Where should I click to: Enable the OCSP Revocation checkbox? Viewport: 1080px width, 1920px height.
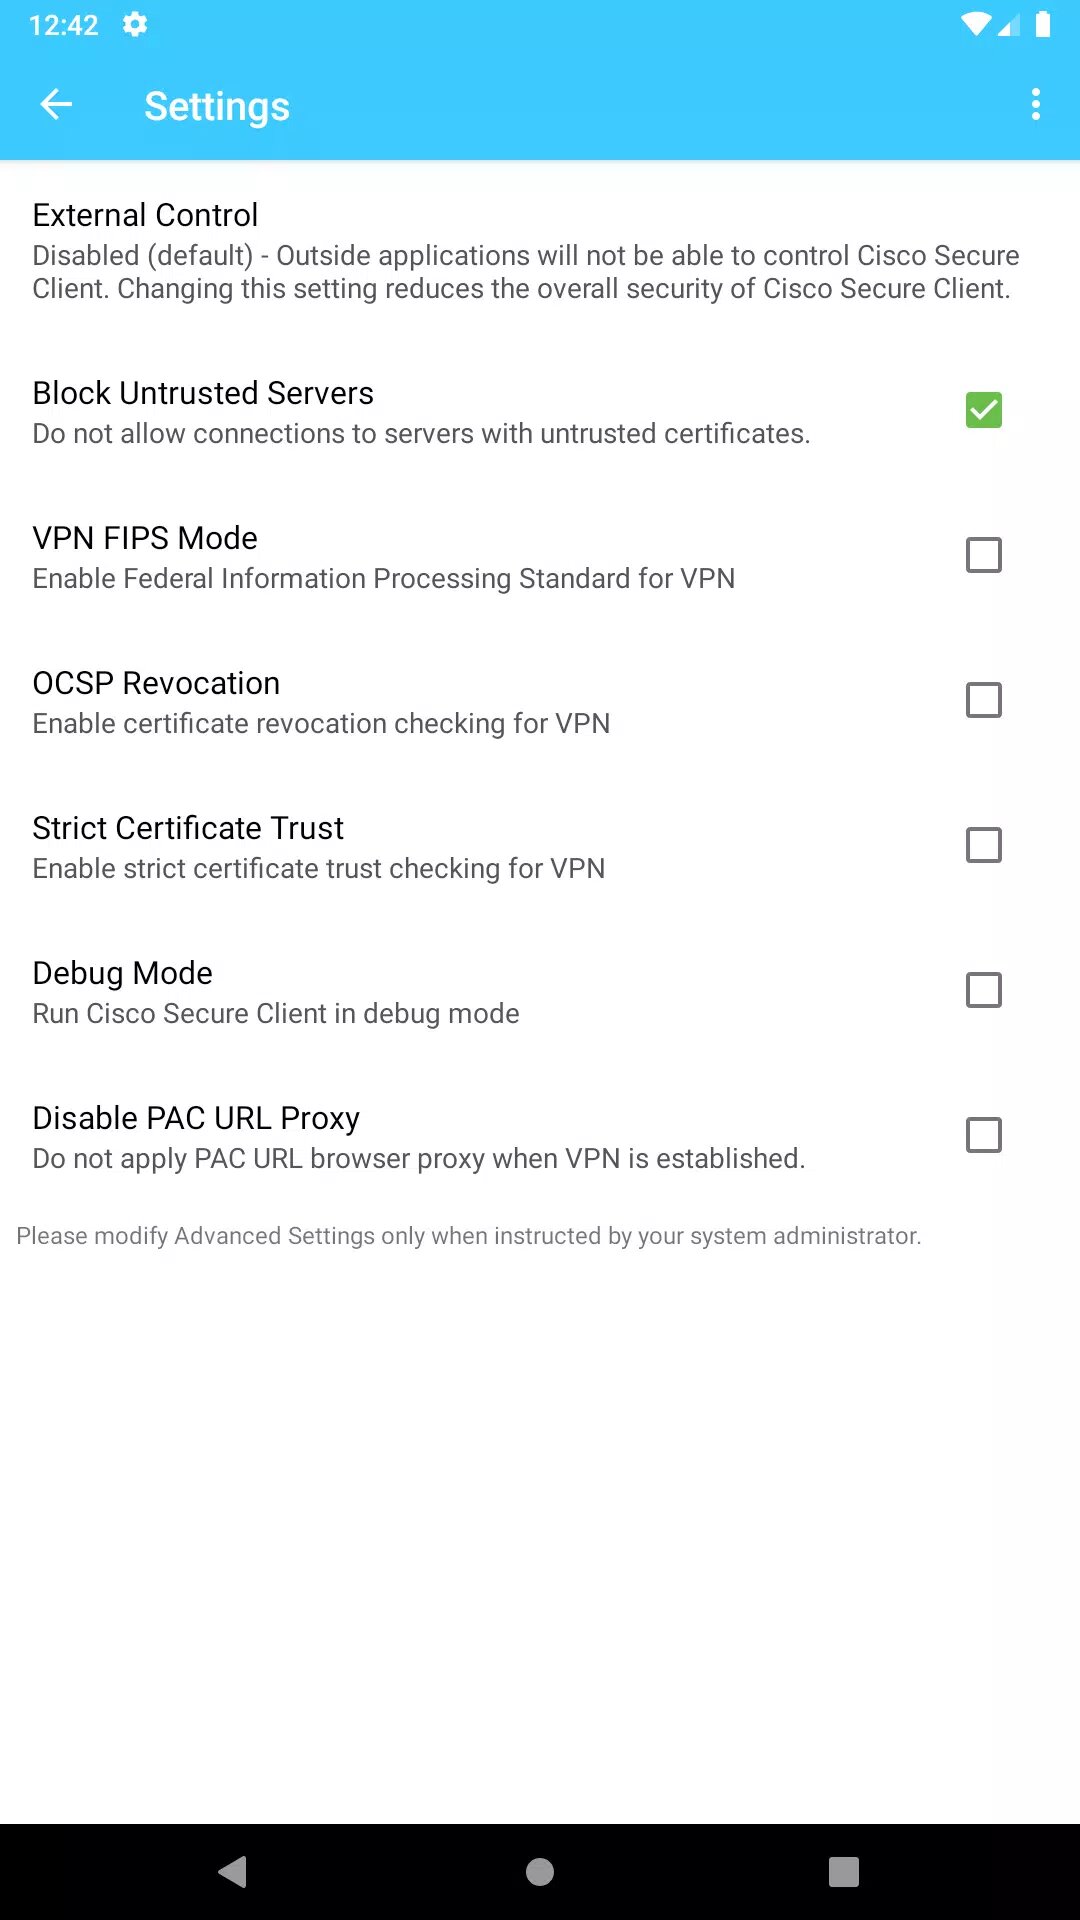(x=983, y=700)
